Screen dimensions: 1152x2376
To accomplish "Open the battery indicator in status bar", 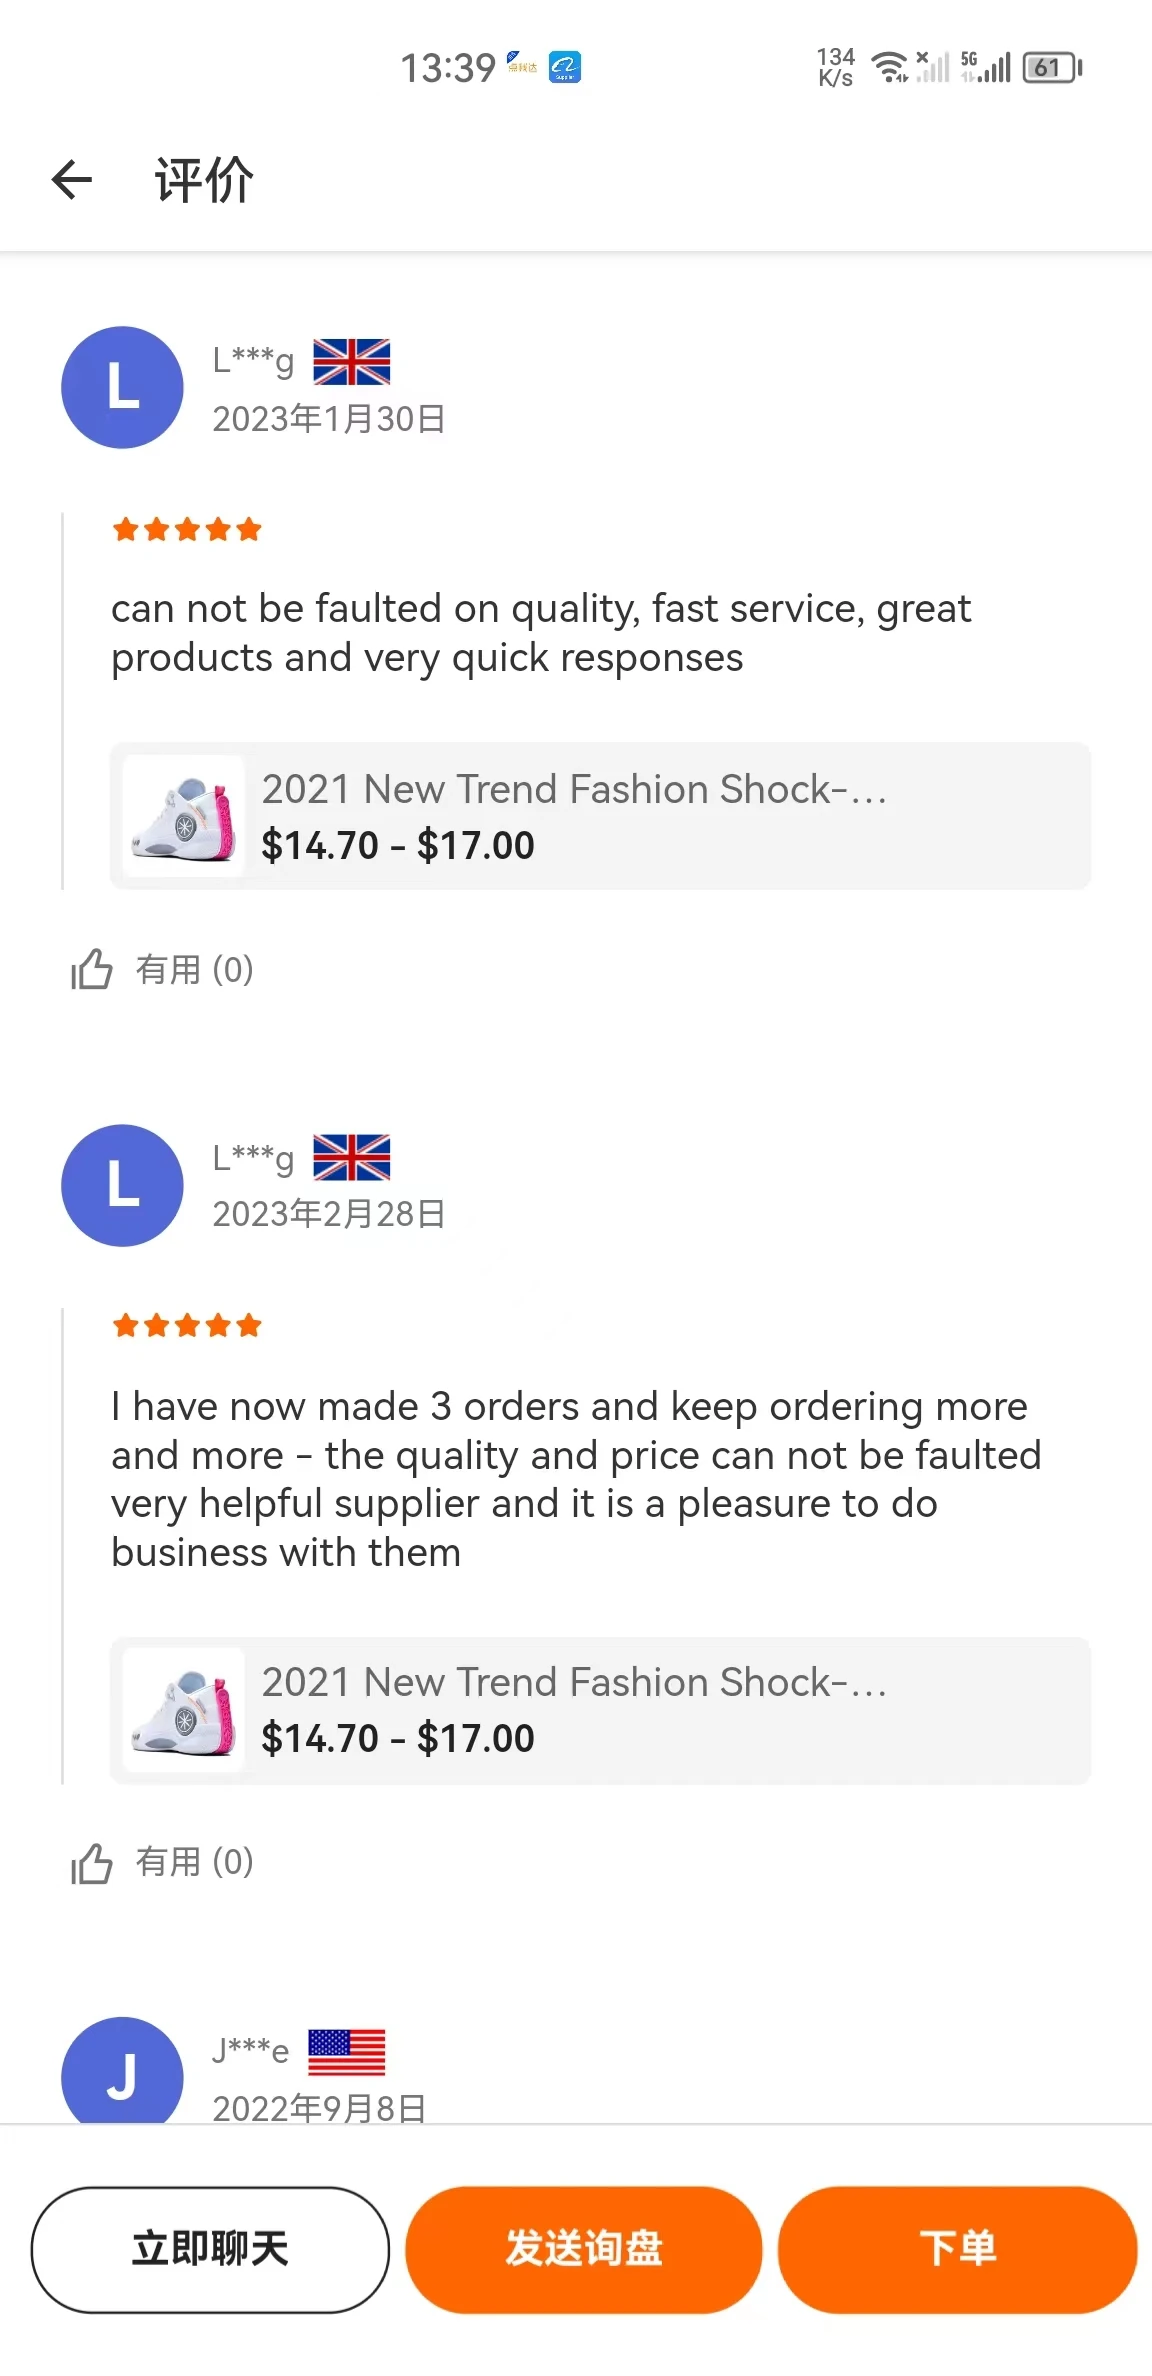I will click(x=1051, y=68).
